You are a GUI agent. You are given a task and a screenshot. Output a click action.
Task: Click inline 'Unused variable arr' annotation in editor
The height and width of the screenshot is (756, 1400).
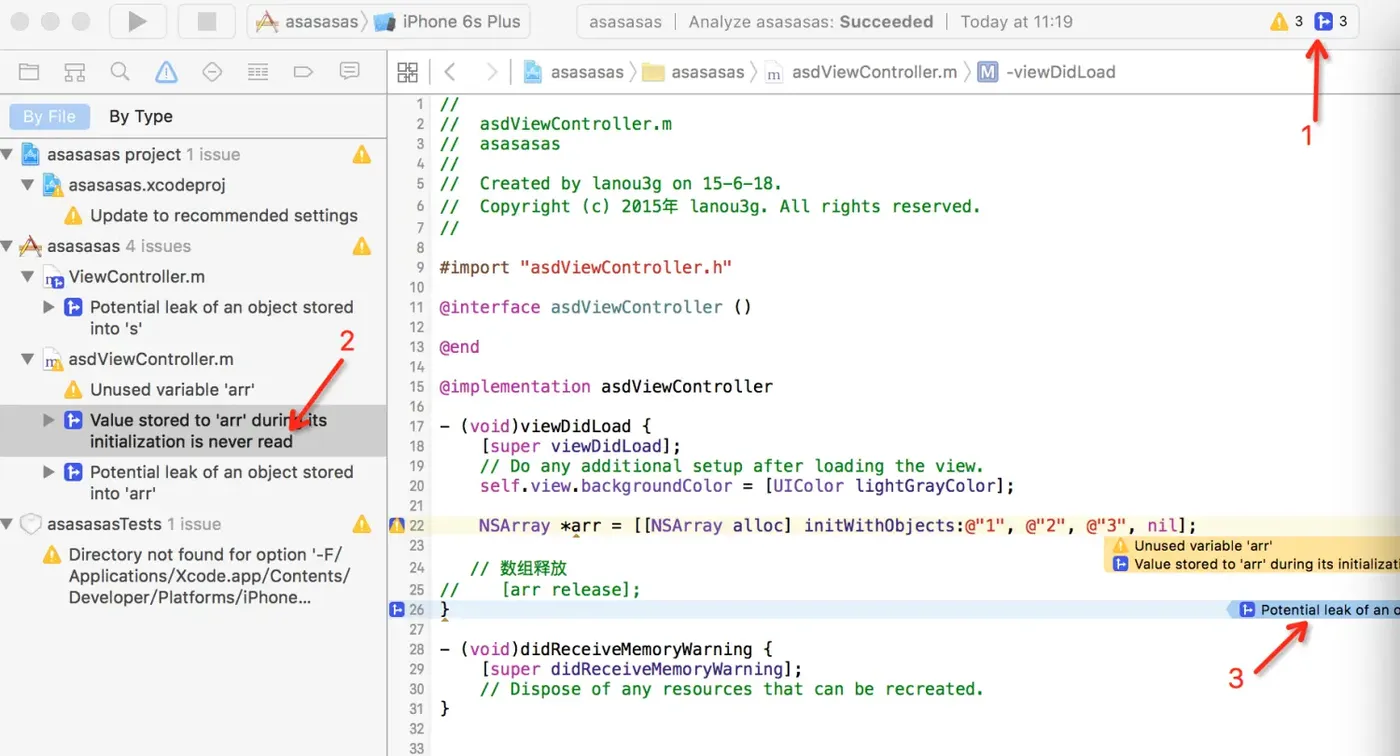click(x=1203, y=546)
